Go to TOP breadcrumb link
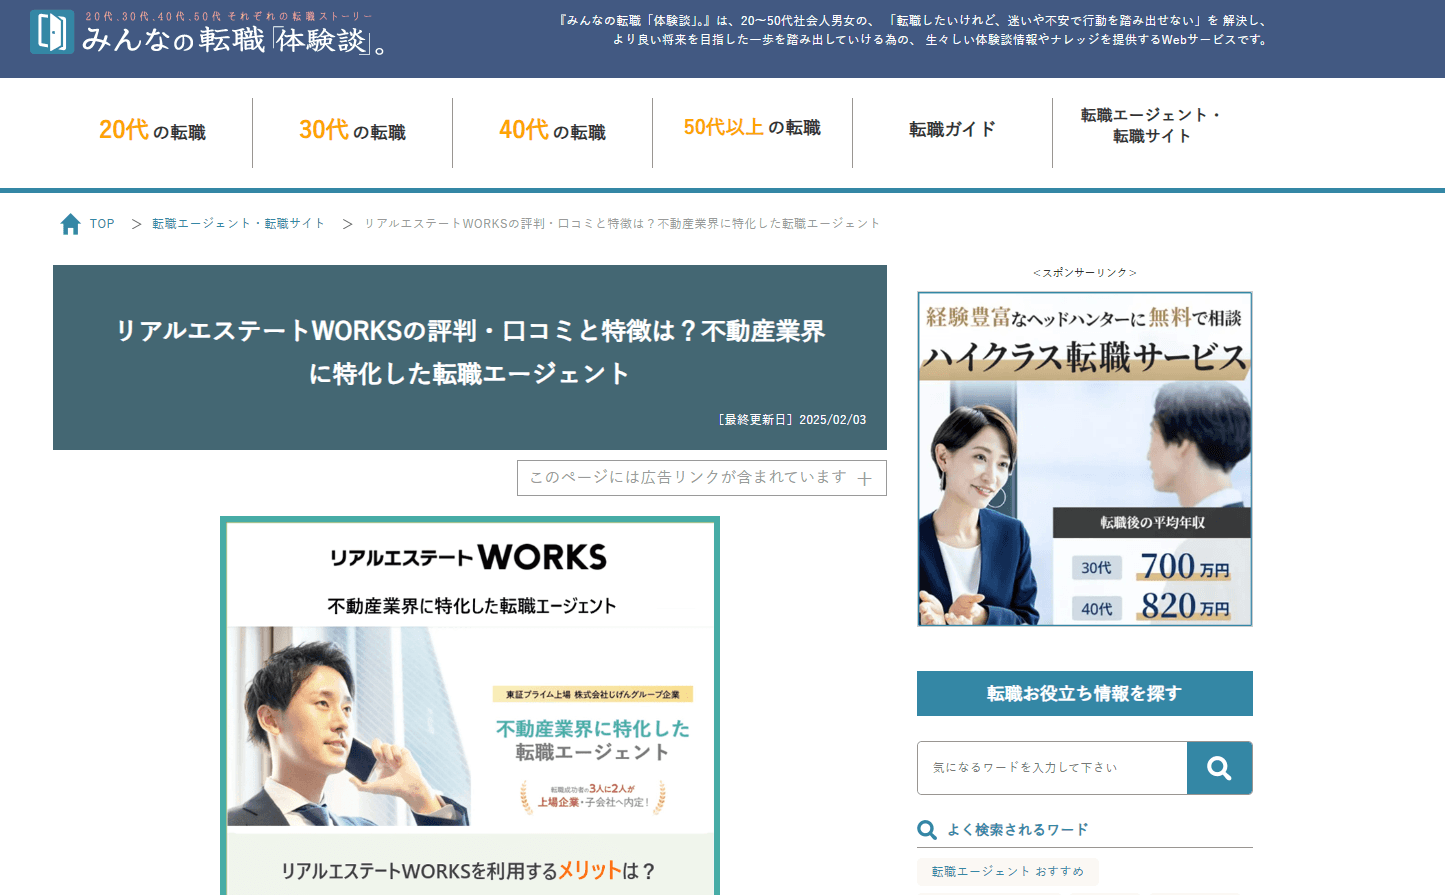The image size is (1445, 895). (x=102, y=224)
